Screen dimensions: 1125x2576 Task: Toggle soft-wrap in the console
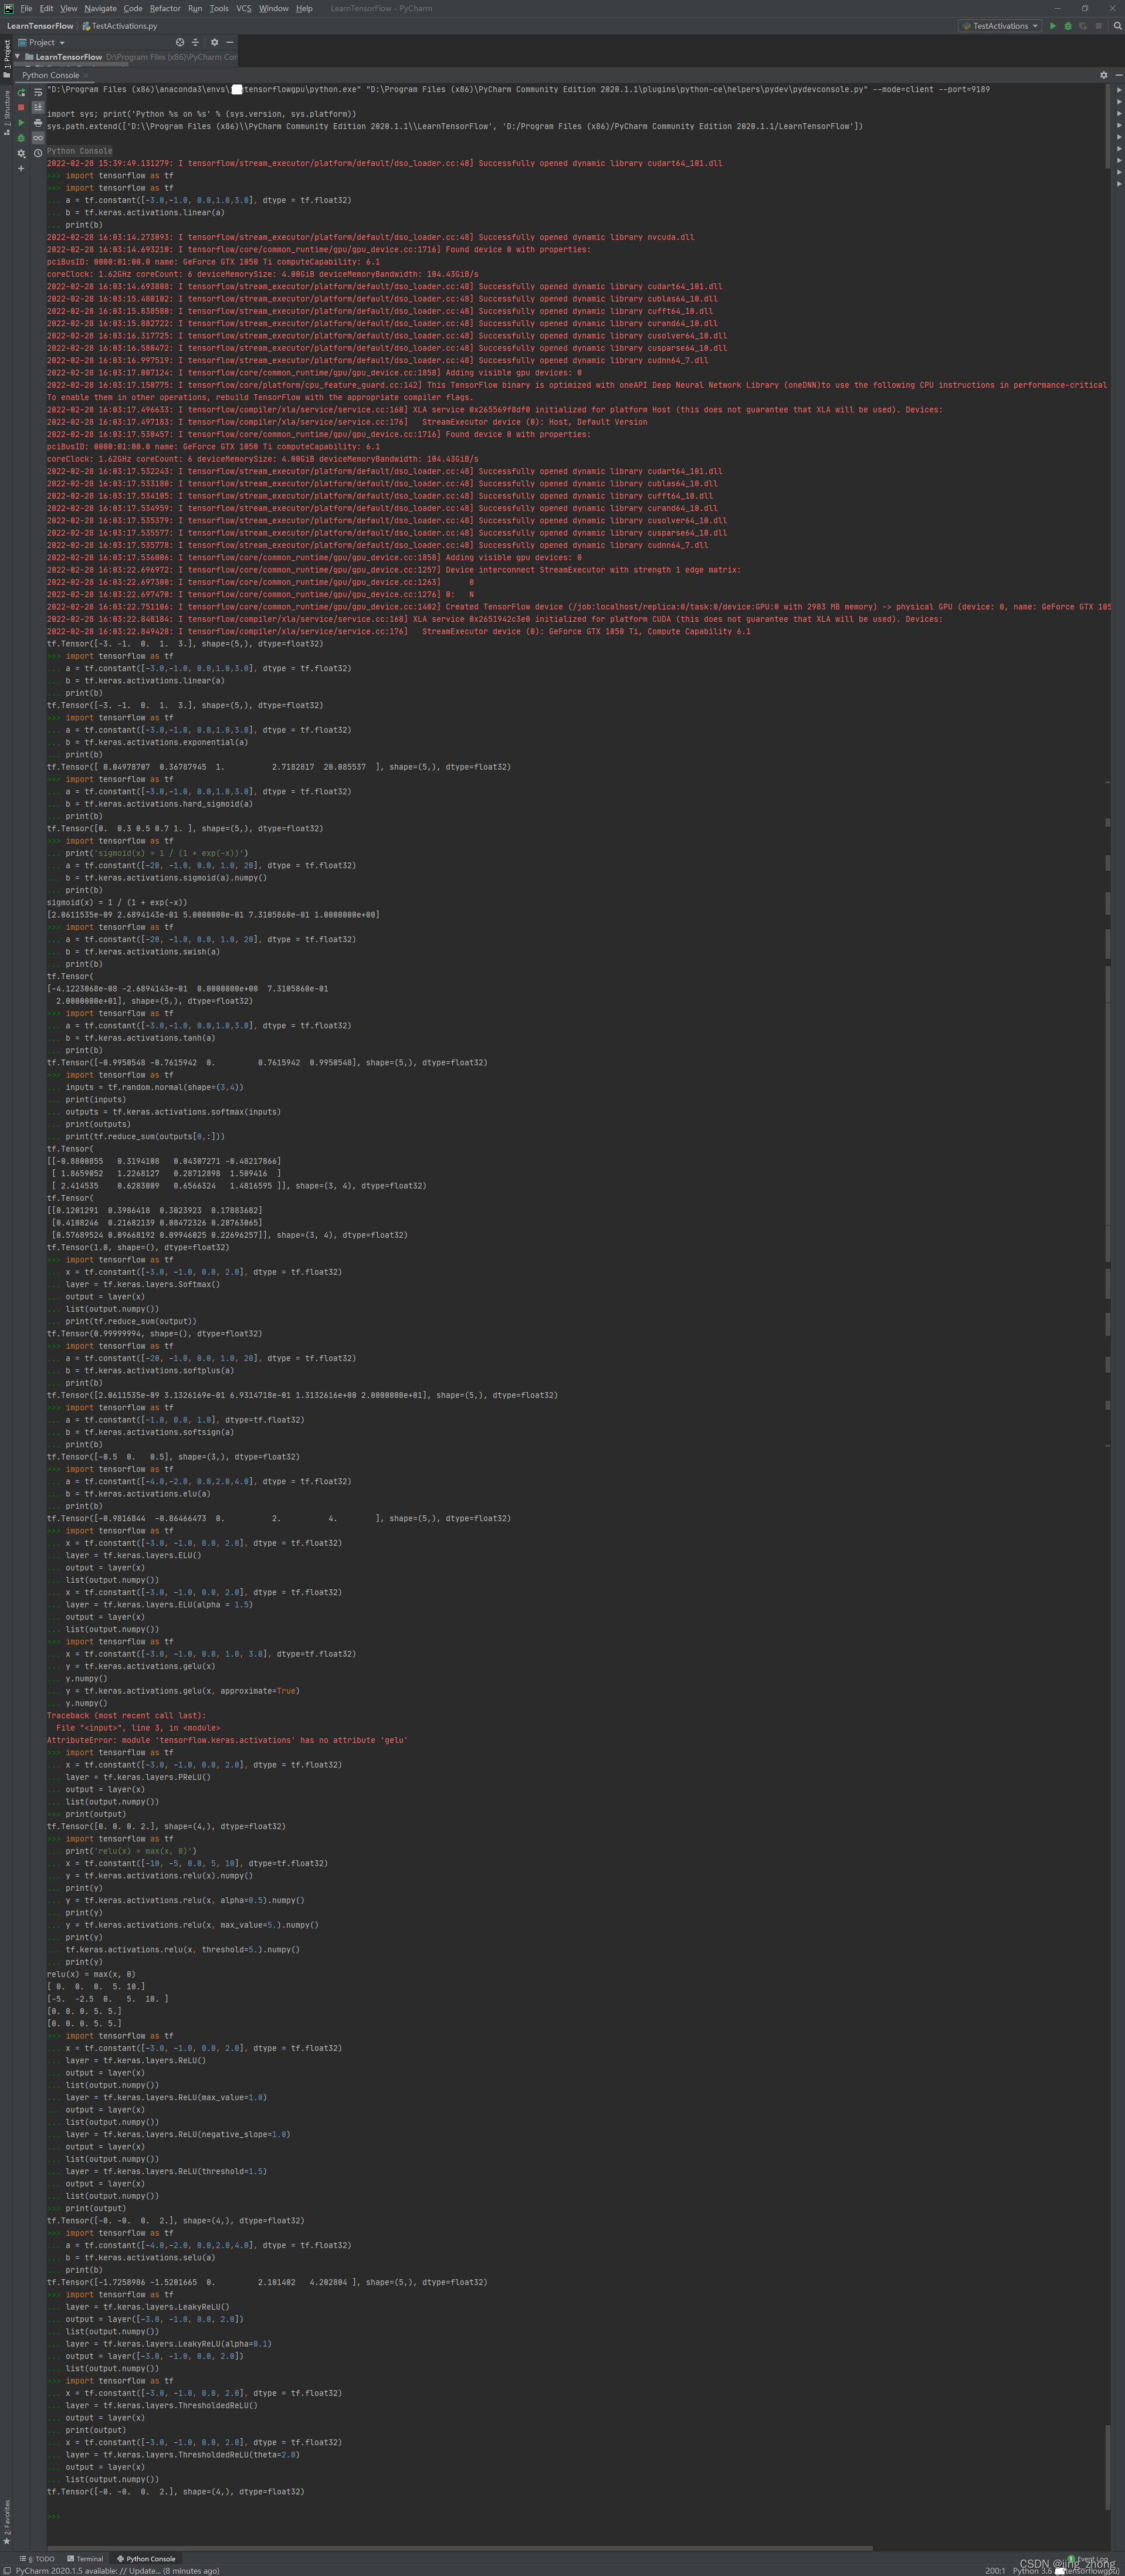tap(38, 92)
